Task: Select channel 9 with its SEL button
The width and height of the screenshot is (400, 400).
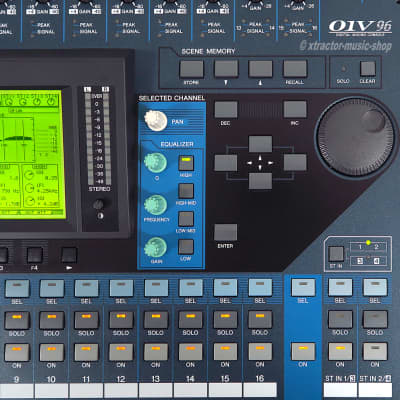Action: point(17,288)
